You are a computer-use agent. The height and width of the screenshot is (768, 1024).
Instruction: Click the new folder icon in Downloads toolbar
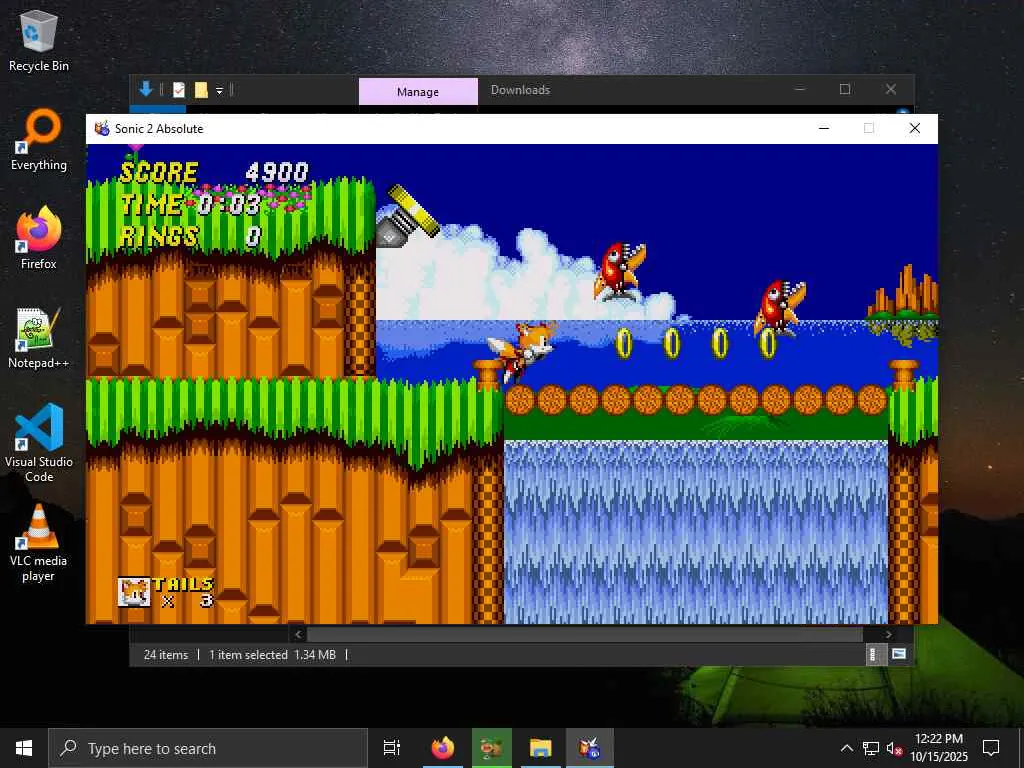pos(201,90)
